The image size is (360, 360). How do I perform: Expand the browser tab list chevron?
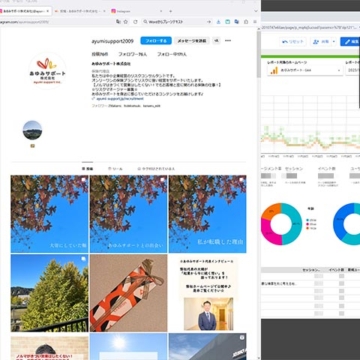(x=256, y=11)
